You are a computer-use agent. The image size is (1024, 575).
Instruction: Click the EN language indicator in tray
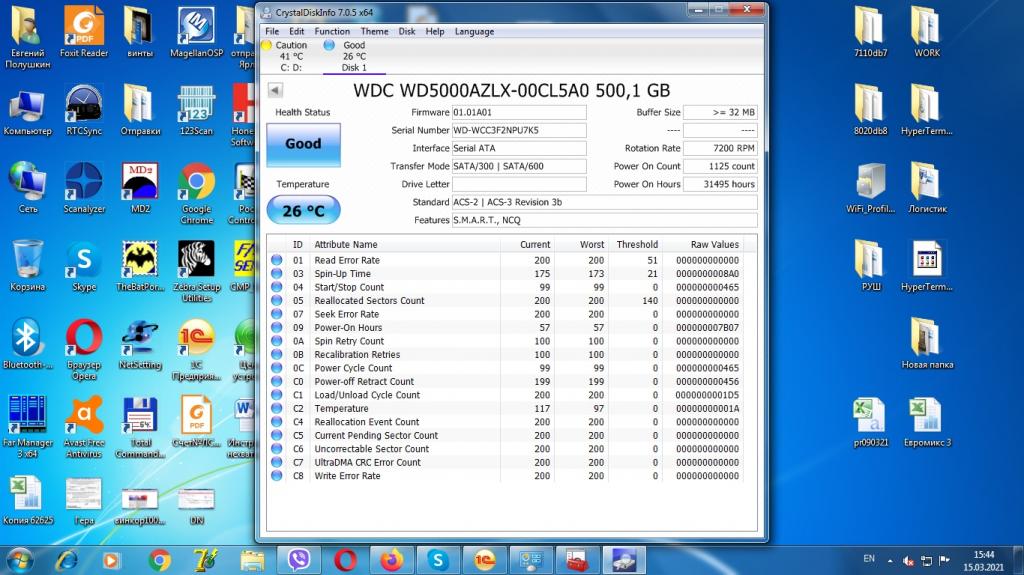pos(869,559)
